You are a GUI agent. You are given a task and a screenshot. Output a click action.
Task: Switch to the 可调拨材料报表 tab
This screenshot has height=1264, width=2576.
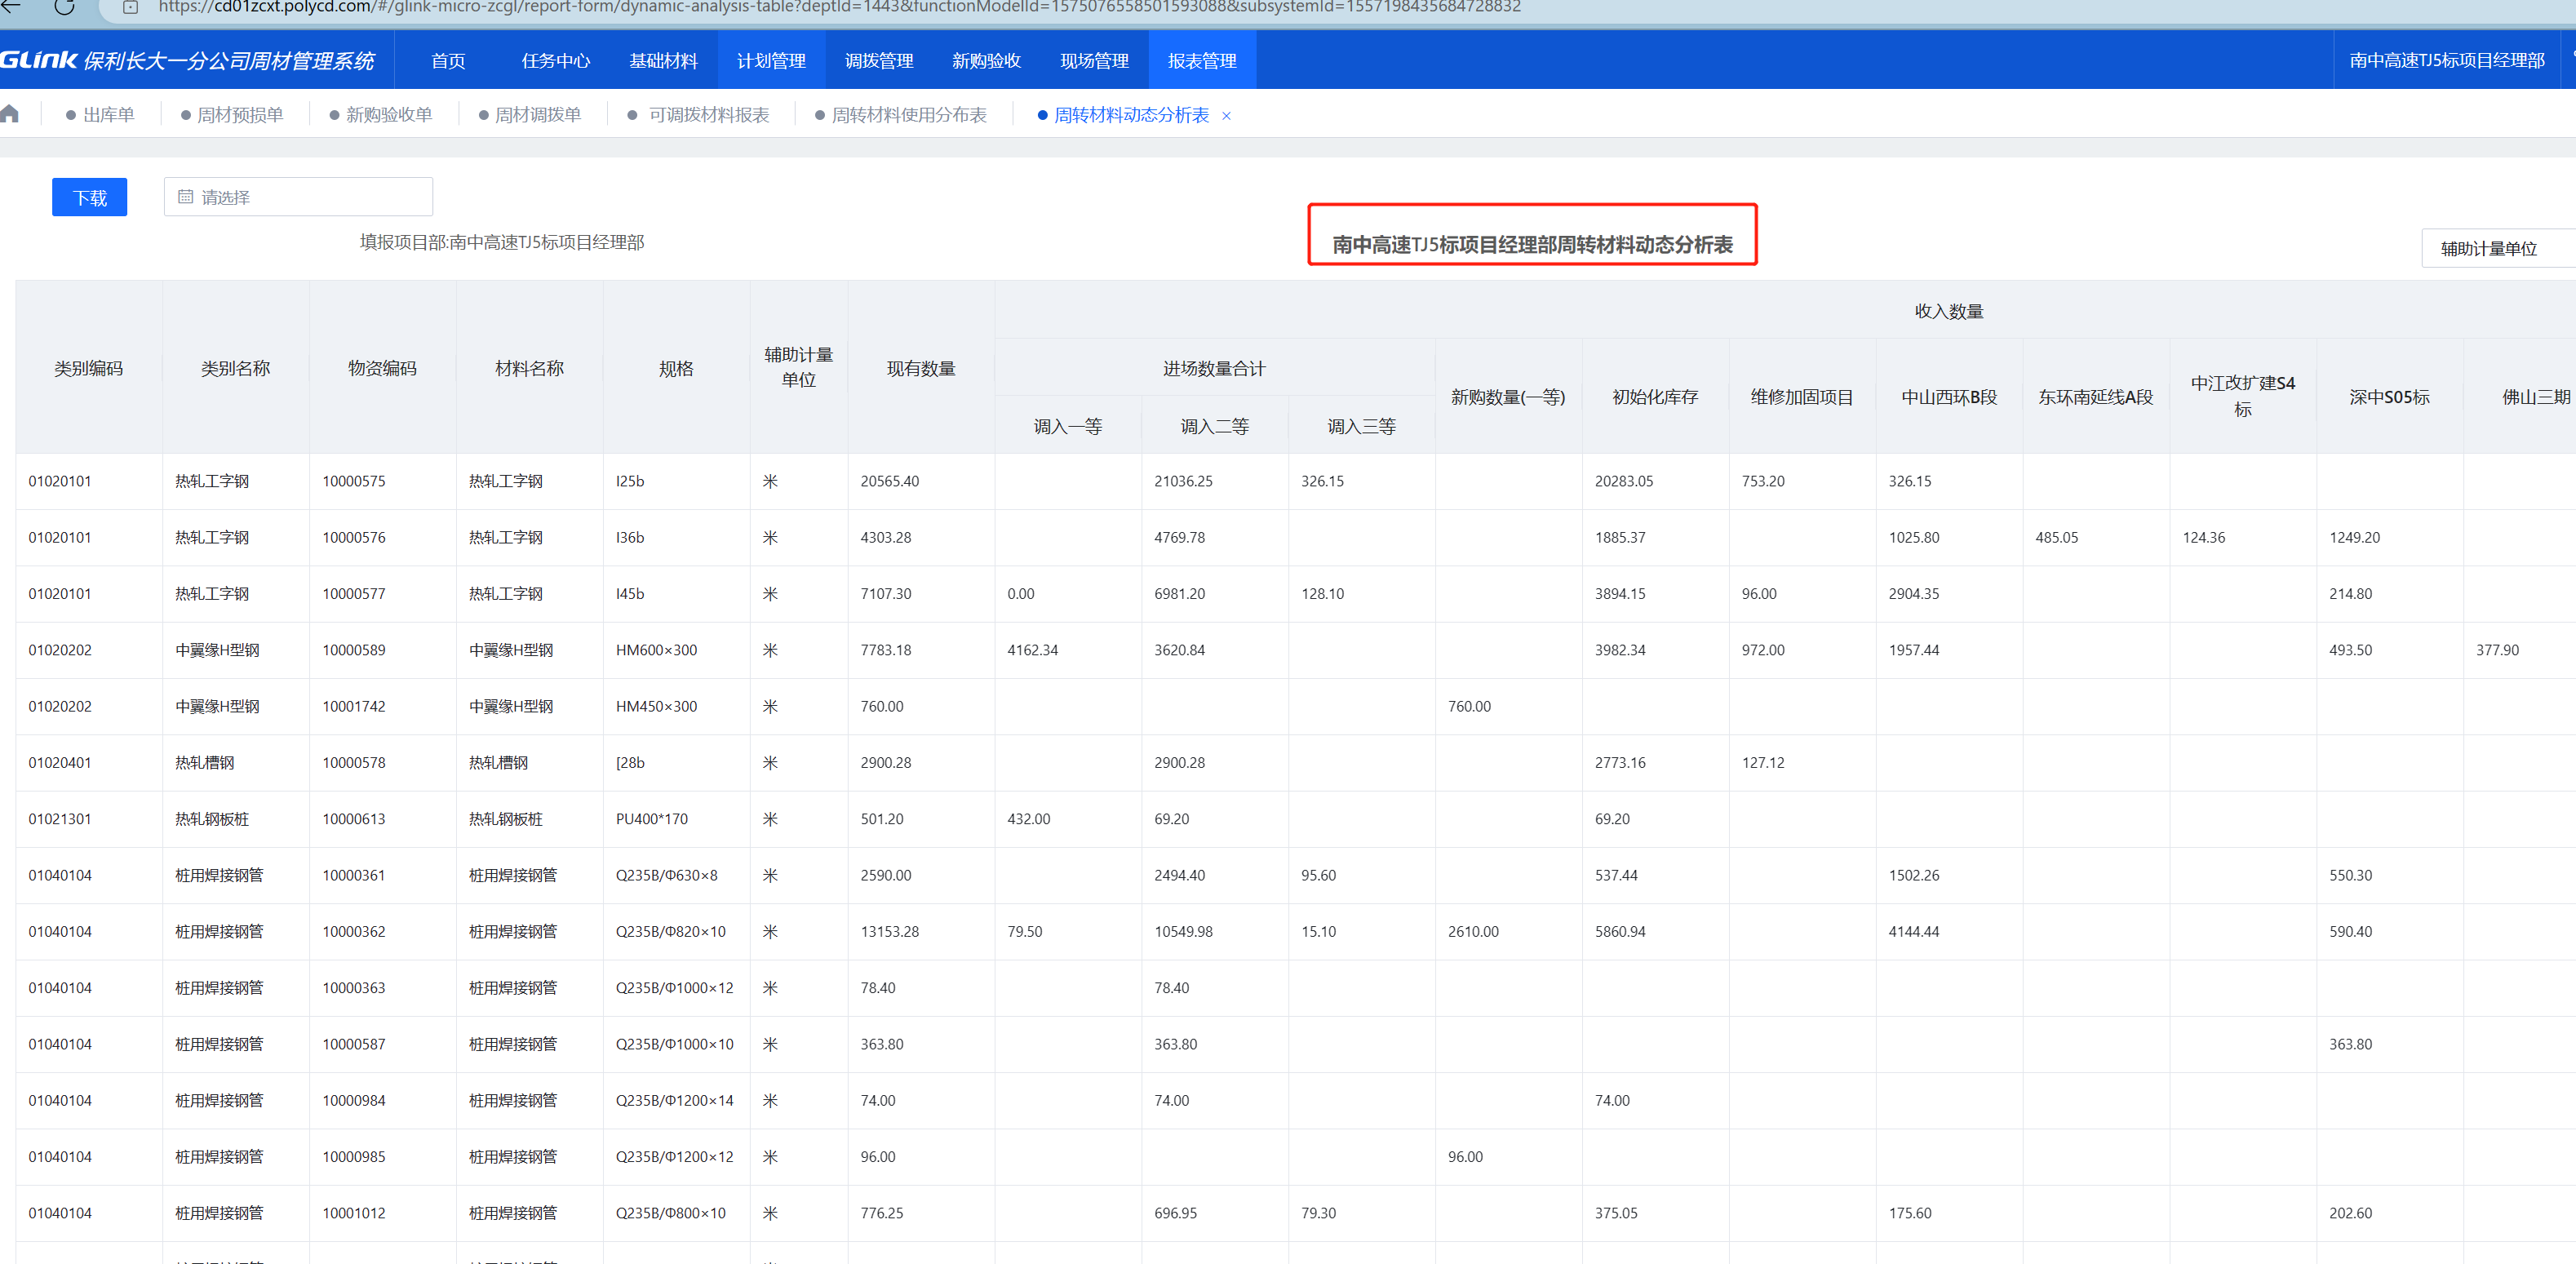700,115
